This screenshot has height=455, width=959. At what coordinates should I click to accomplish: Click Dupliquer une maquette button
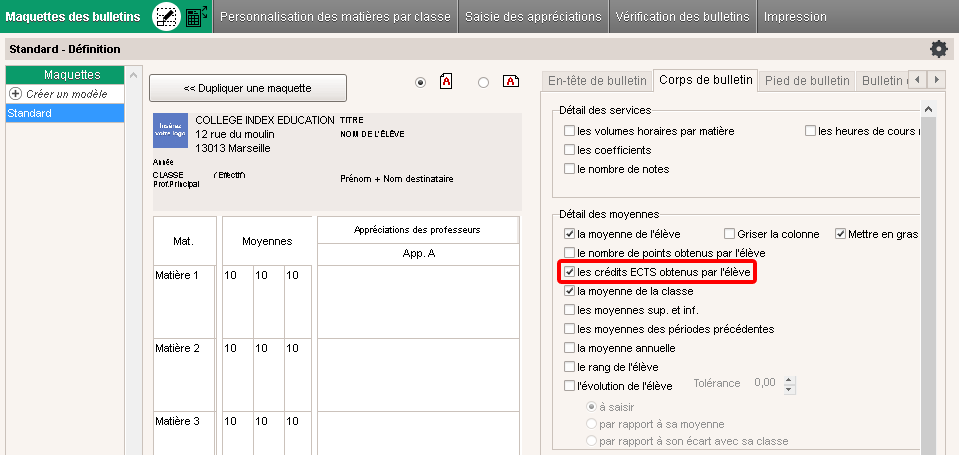248,88
